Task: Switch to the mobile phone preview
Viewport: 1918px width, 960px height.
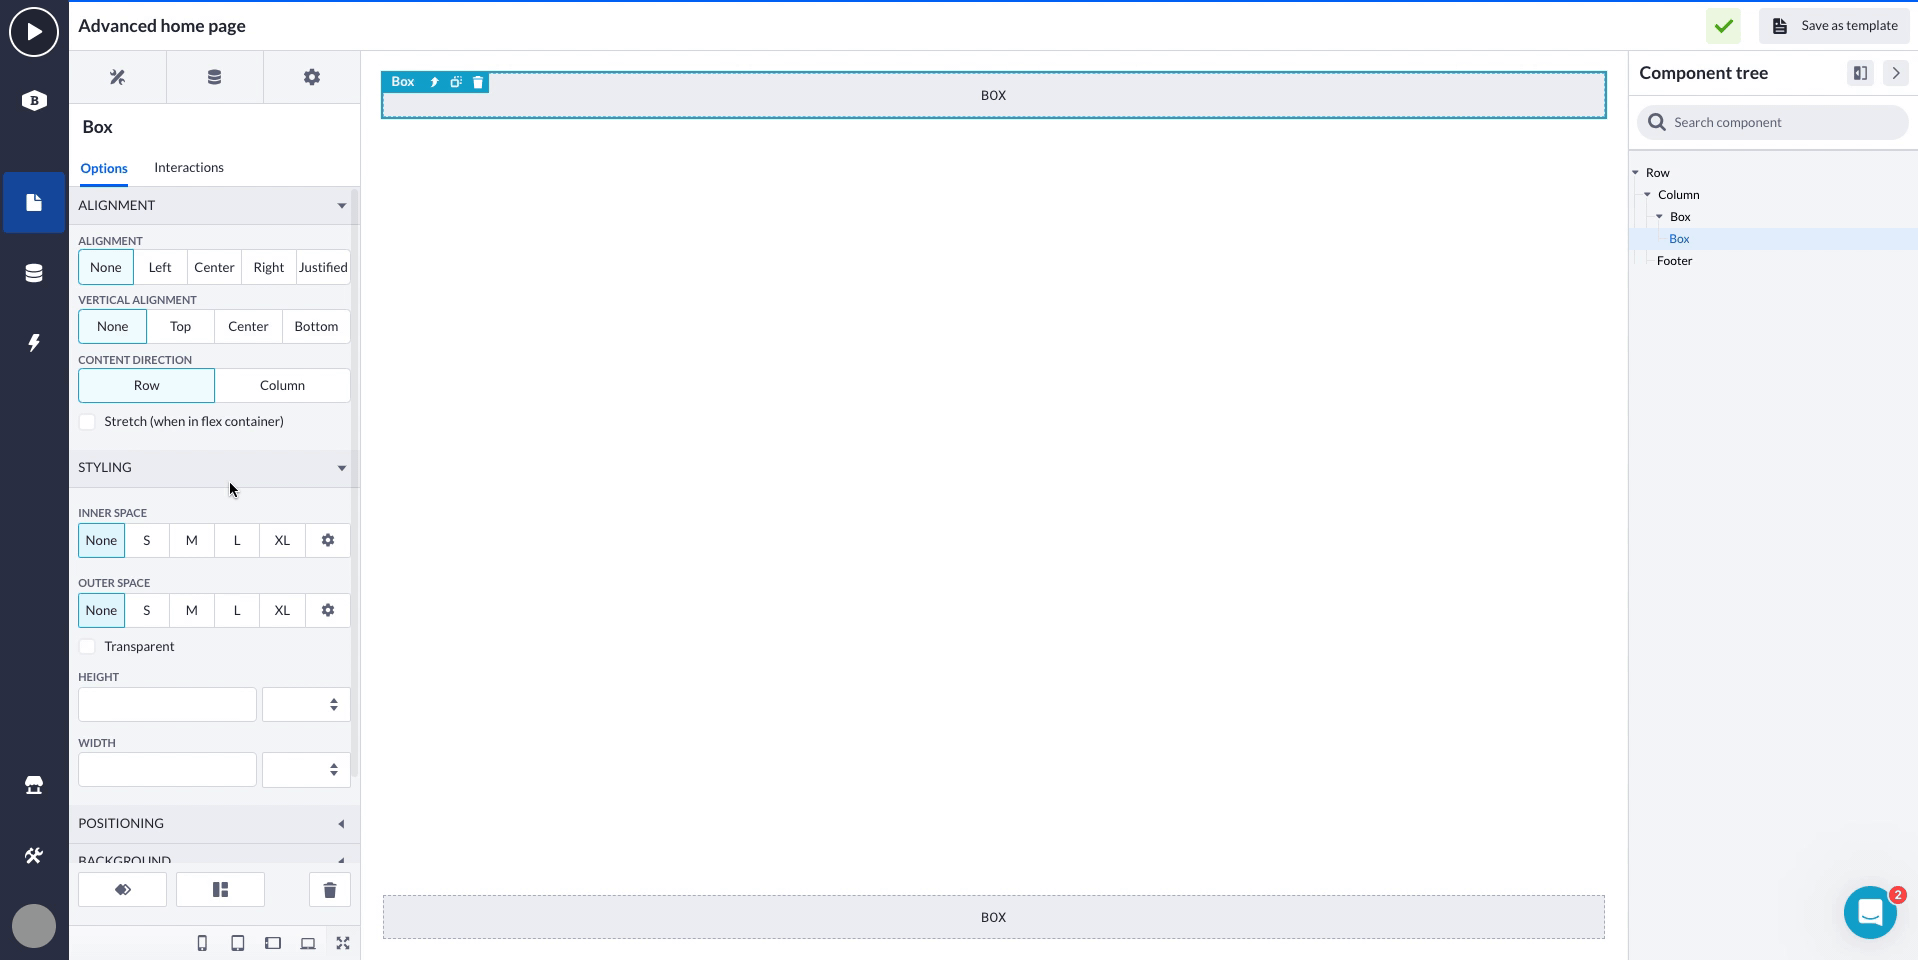Action: click(x=202, y=943)
